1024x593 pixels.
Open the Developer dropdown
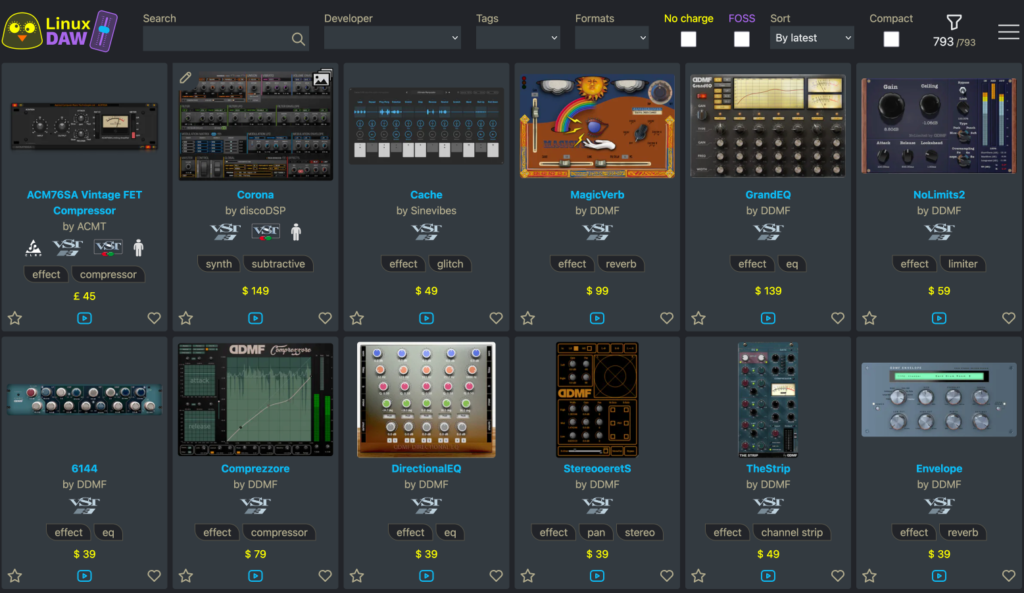point(392,38)
